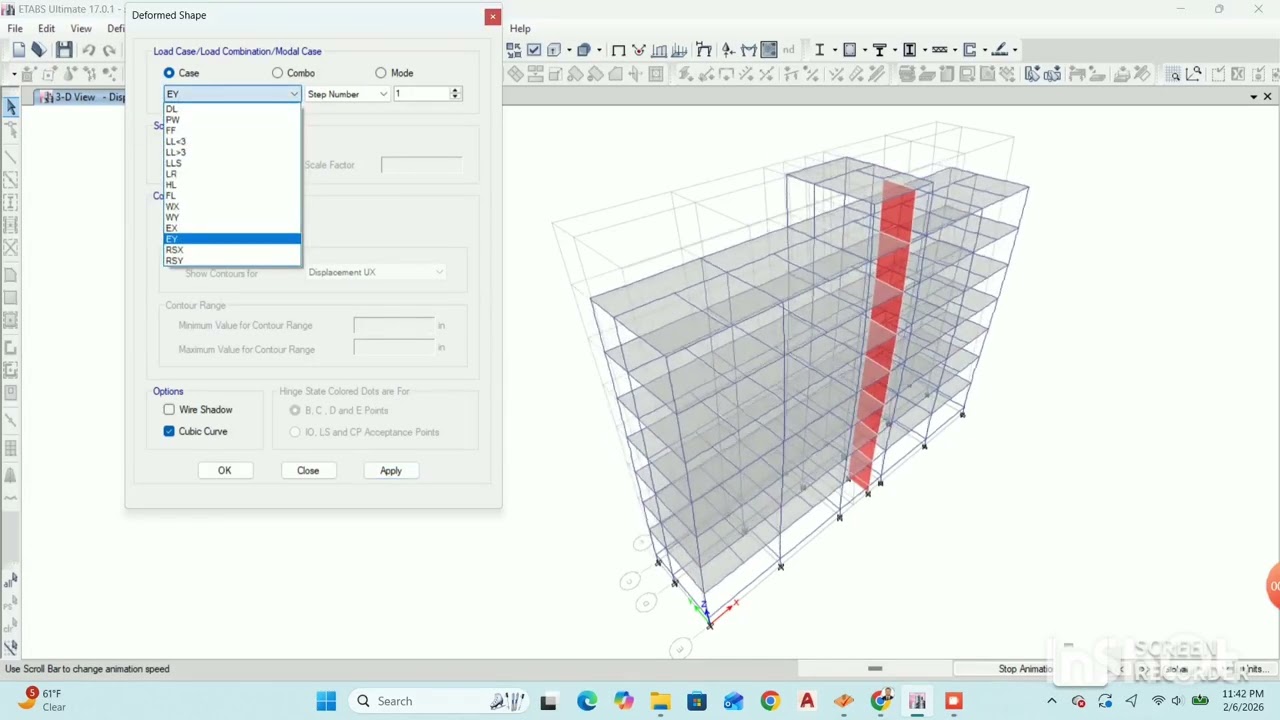Select the draw line tool on left toolbar
This screenshot has height=720, width=1280.
tap(11, 158)
